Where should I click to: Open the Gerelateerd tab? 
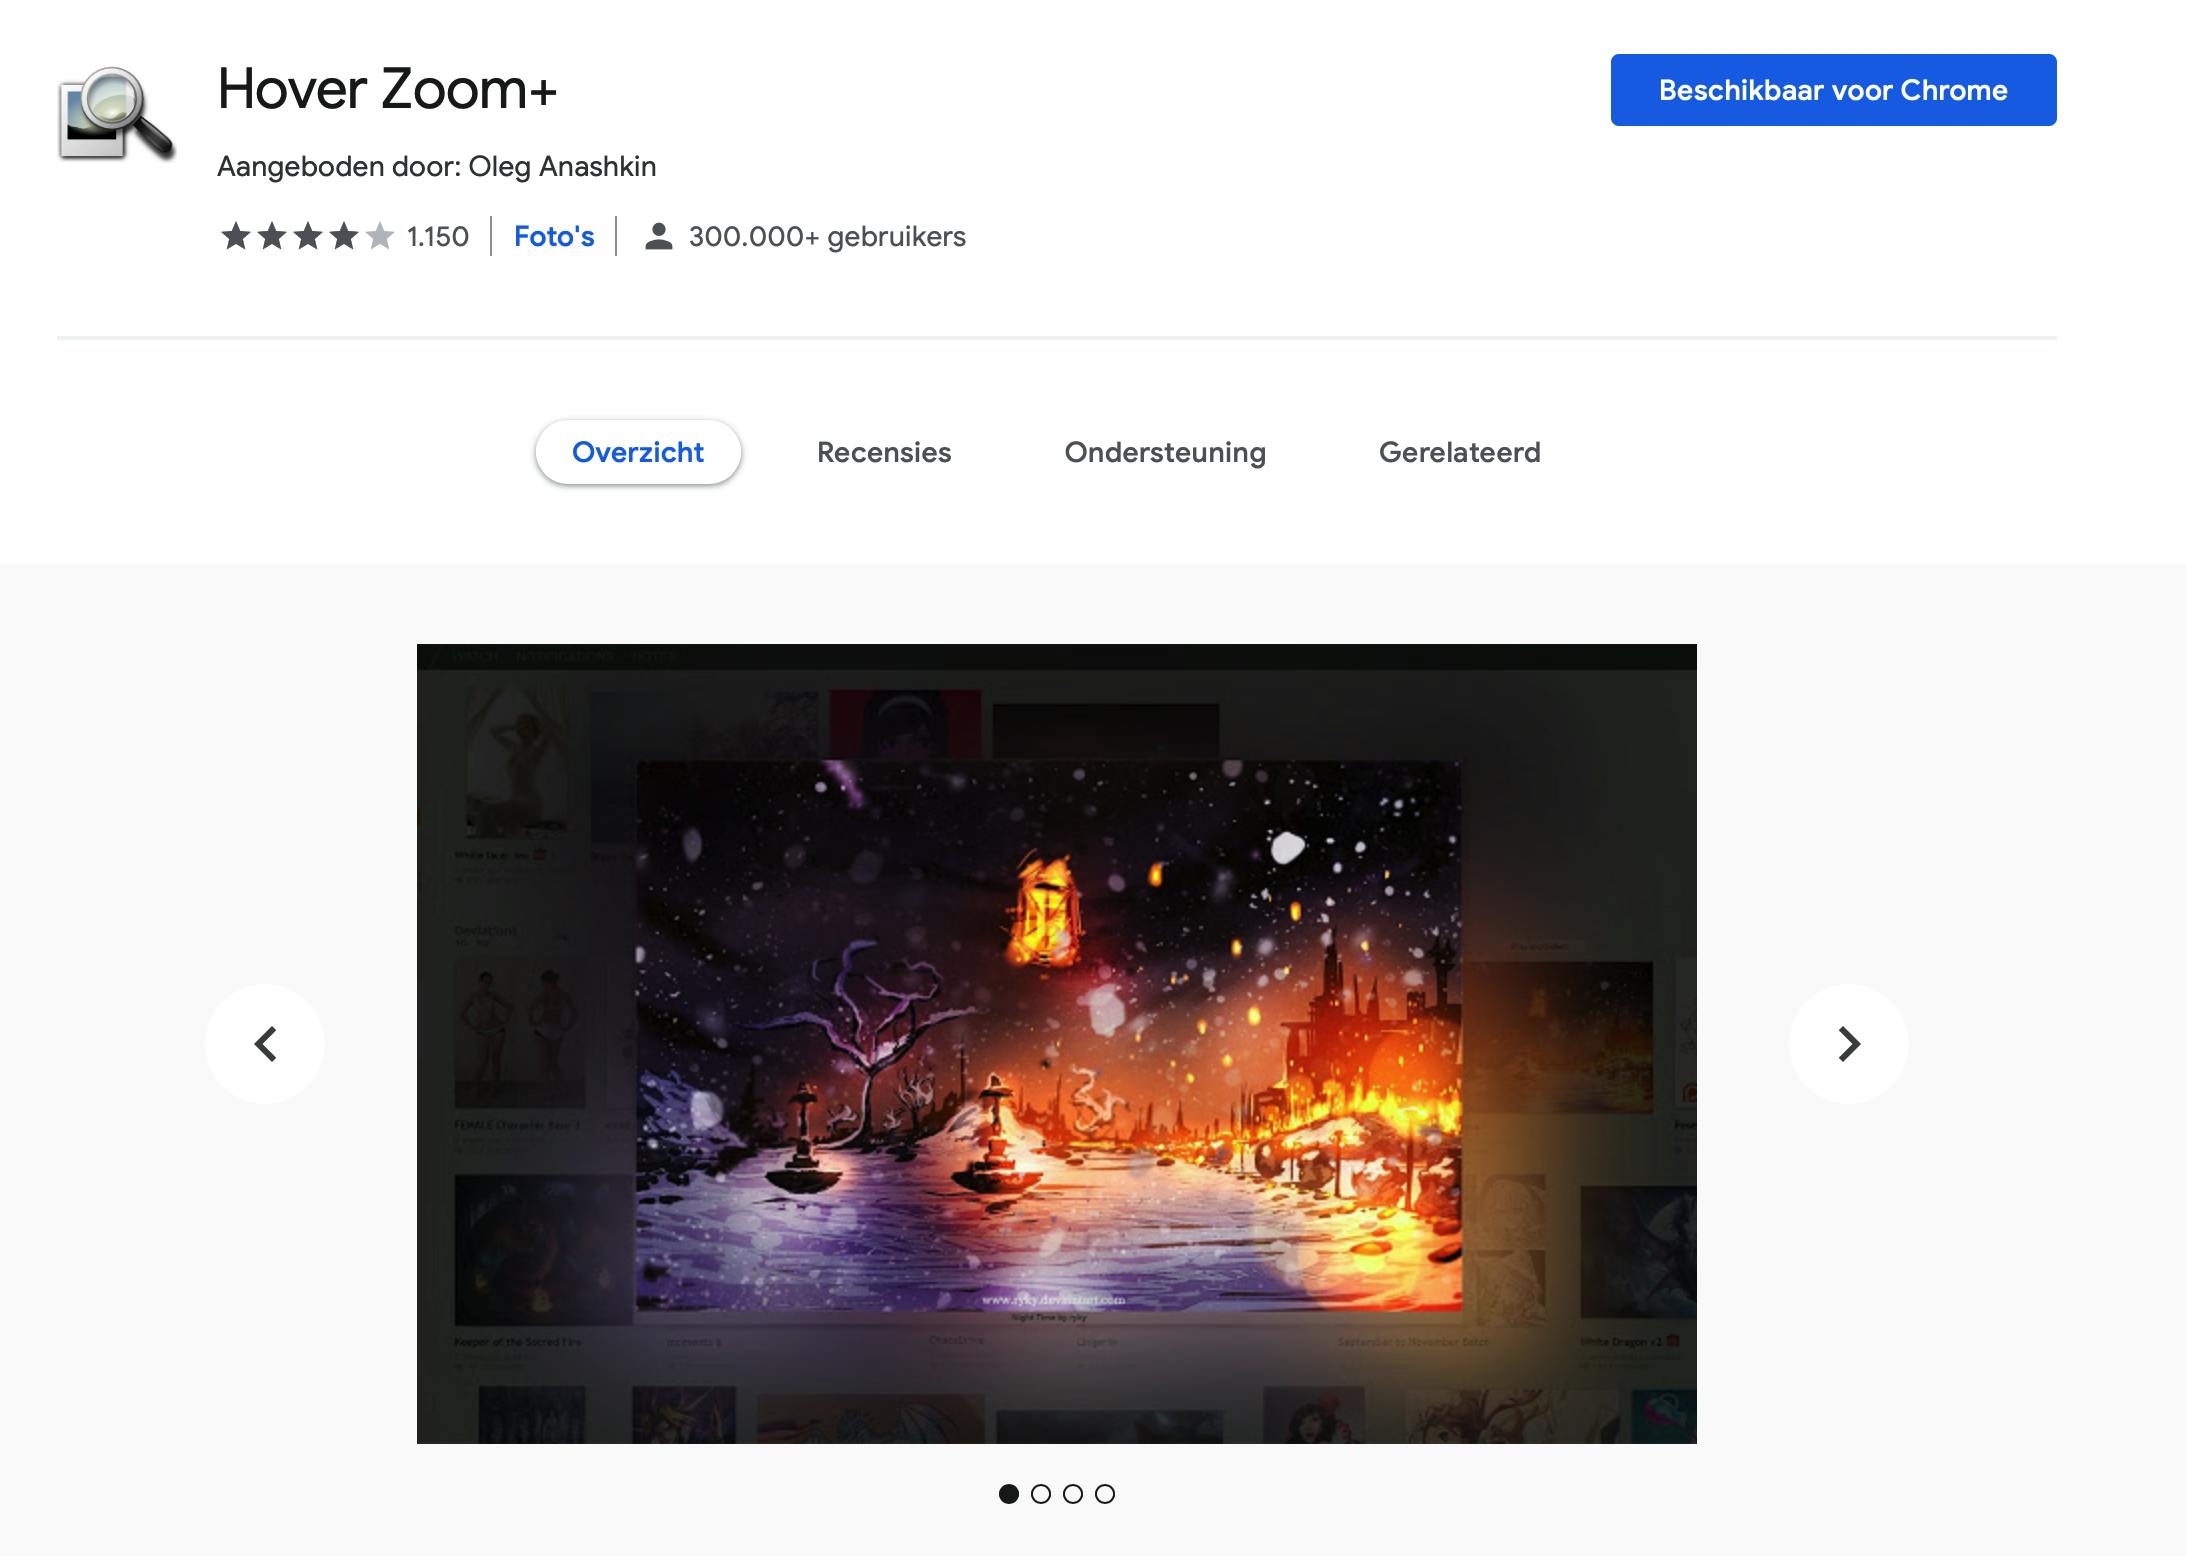click(x=1459, y=452)
